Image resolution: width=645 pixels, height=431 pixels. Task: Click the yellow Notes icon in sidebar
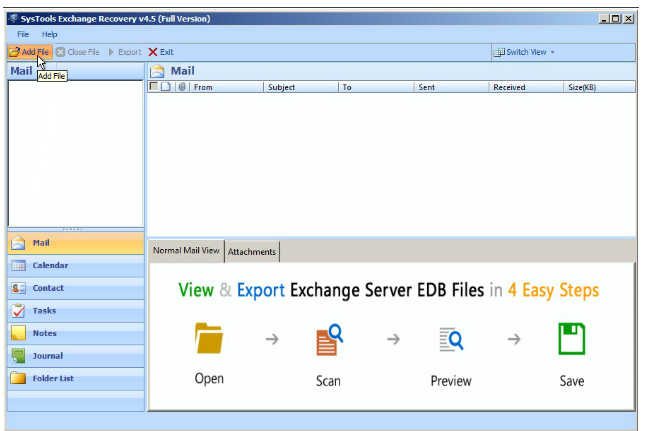click(x=18, y=333)
